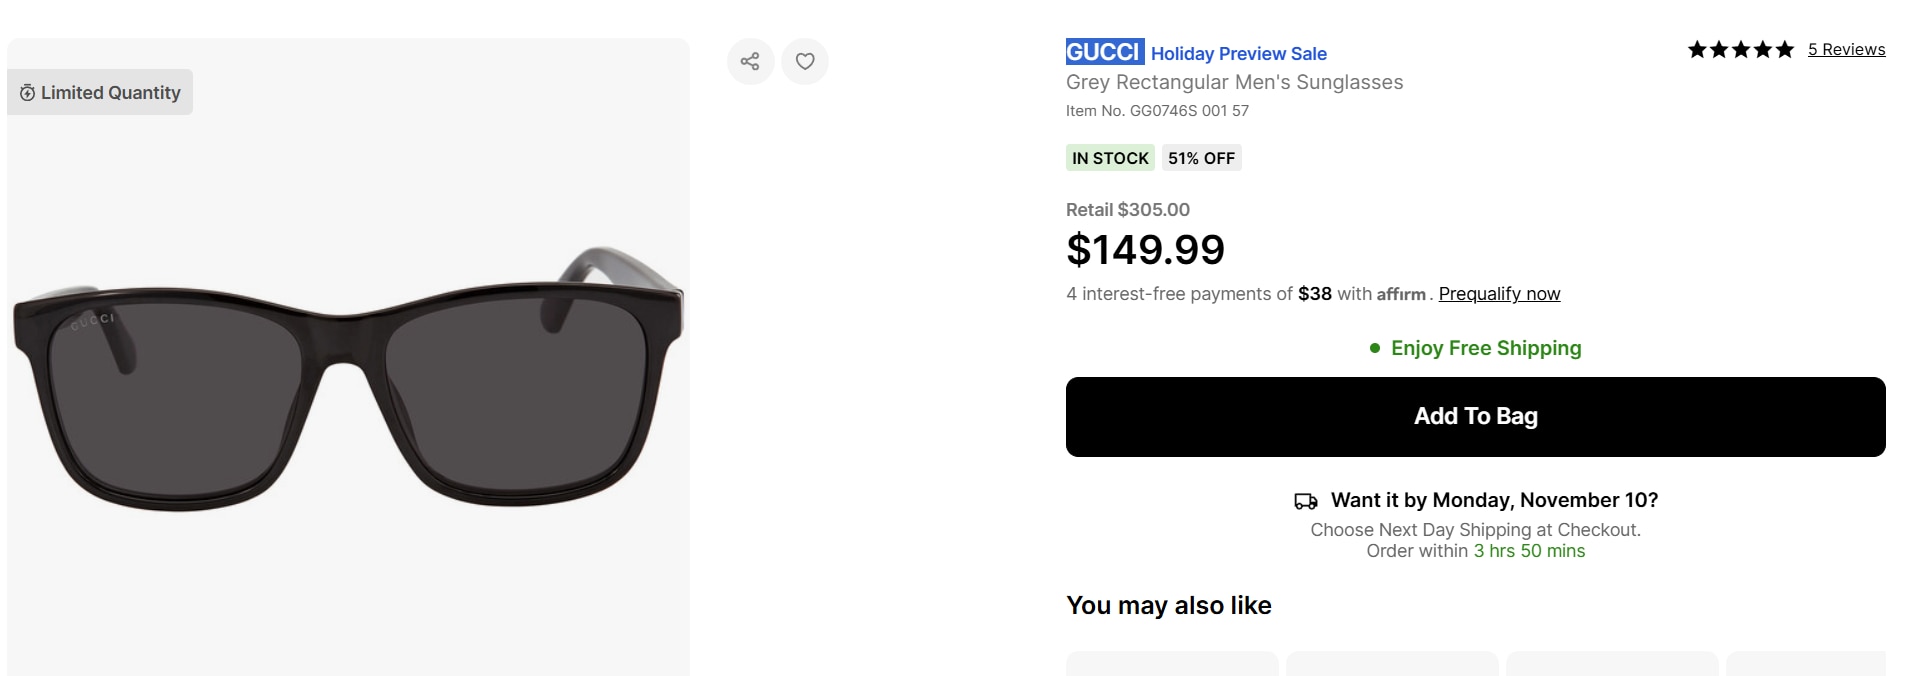Click the Prequalify now link

(x=1499, y=294)
